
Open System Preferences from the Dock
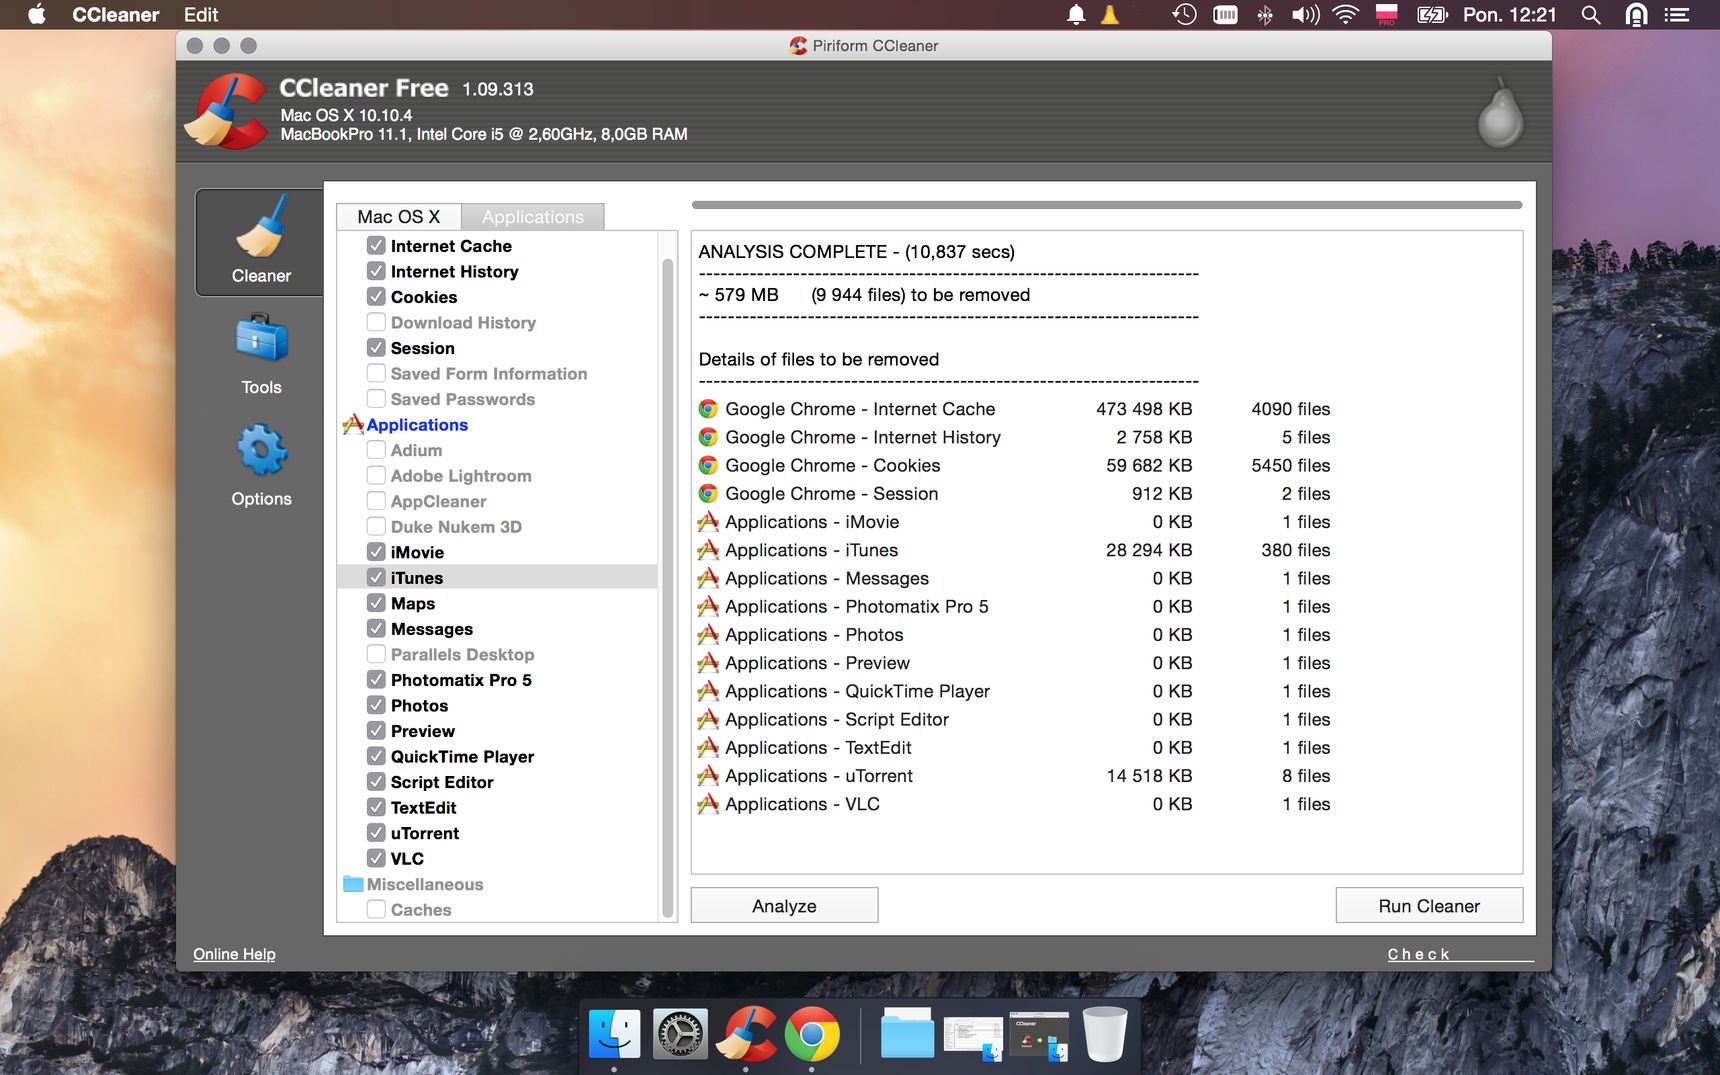point(680,1033)
